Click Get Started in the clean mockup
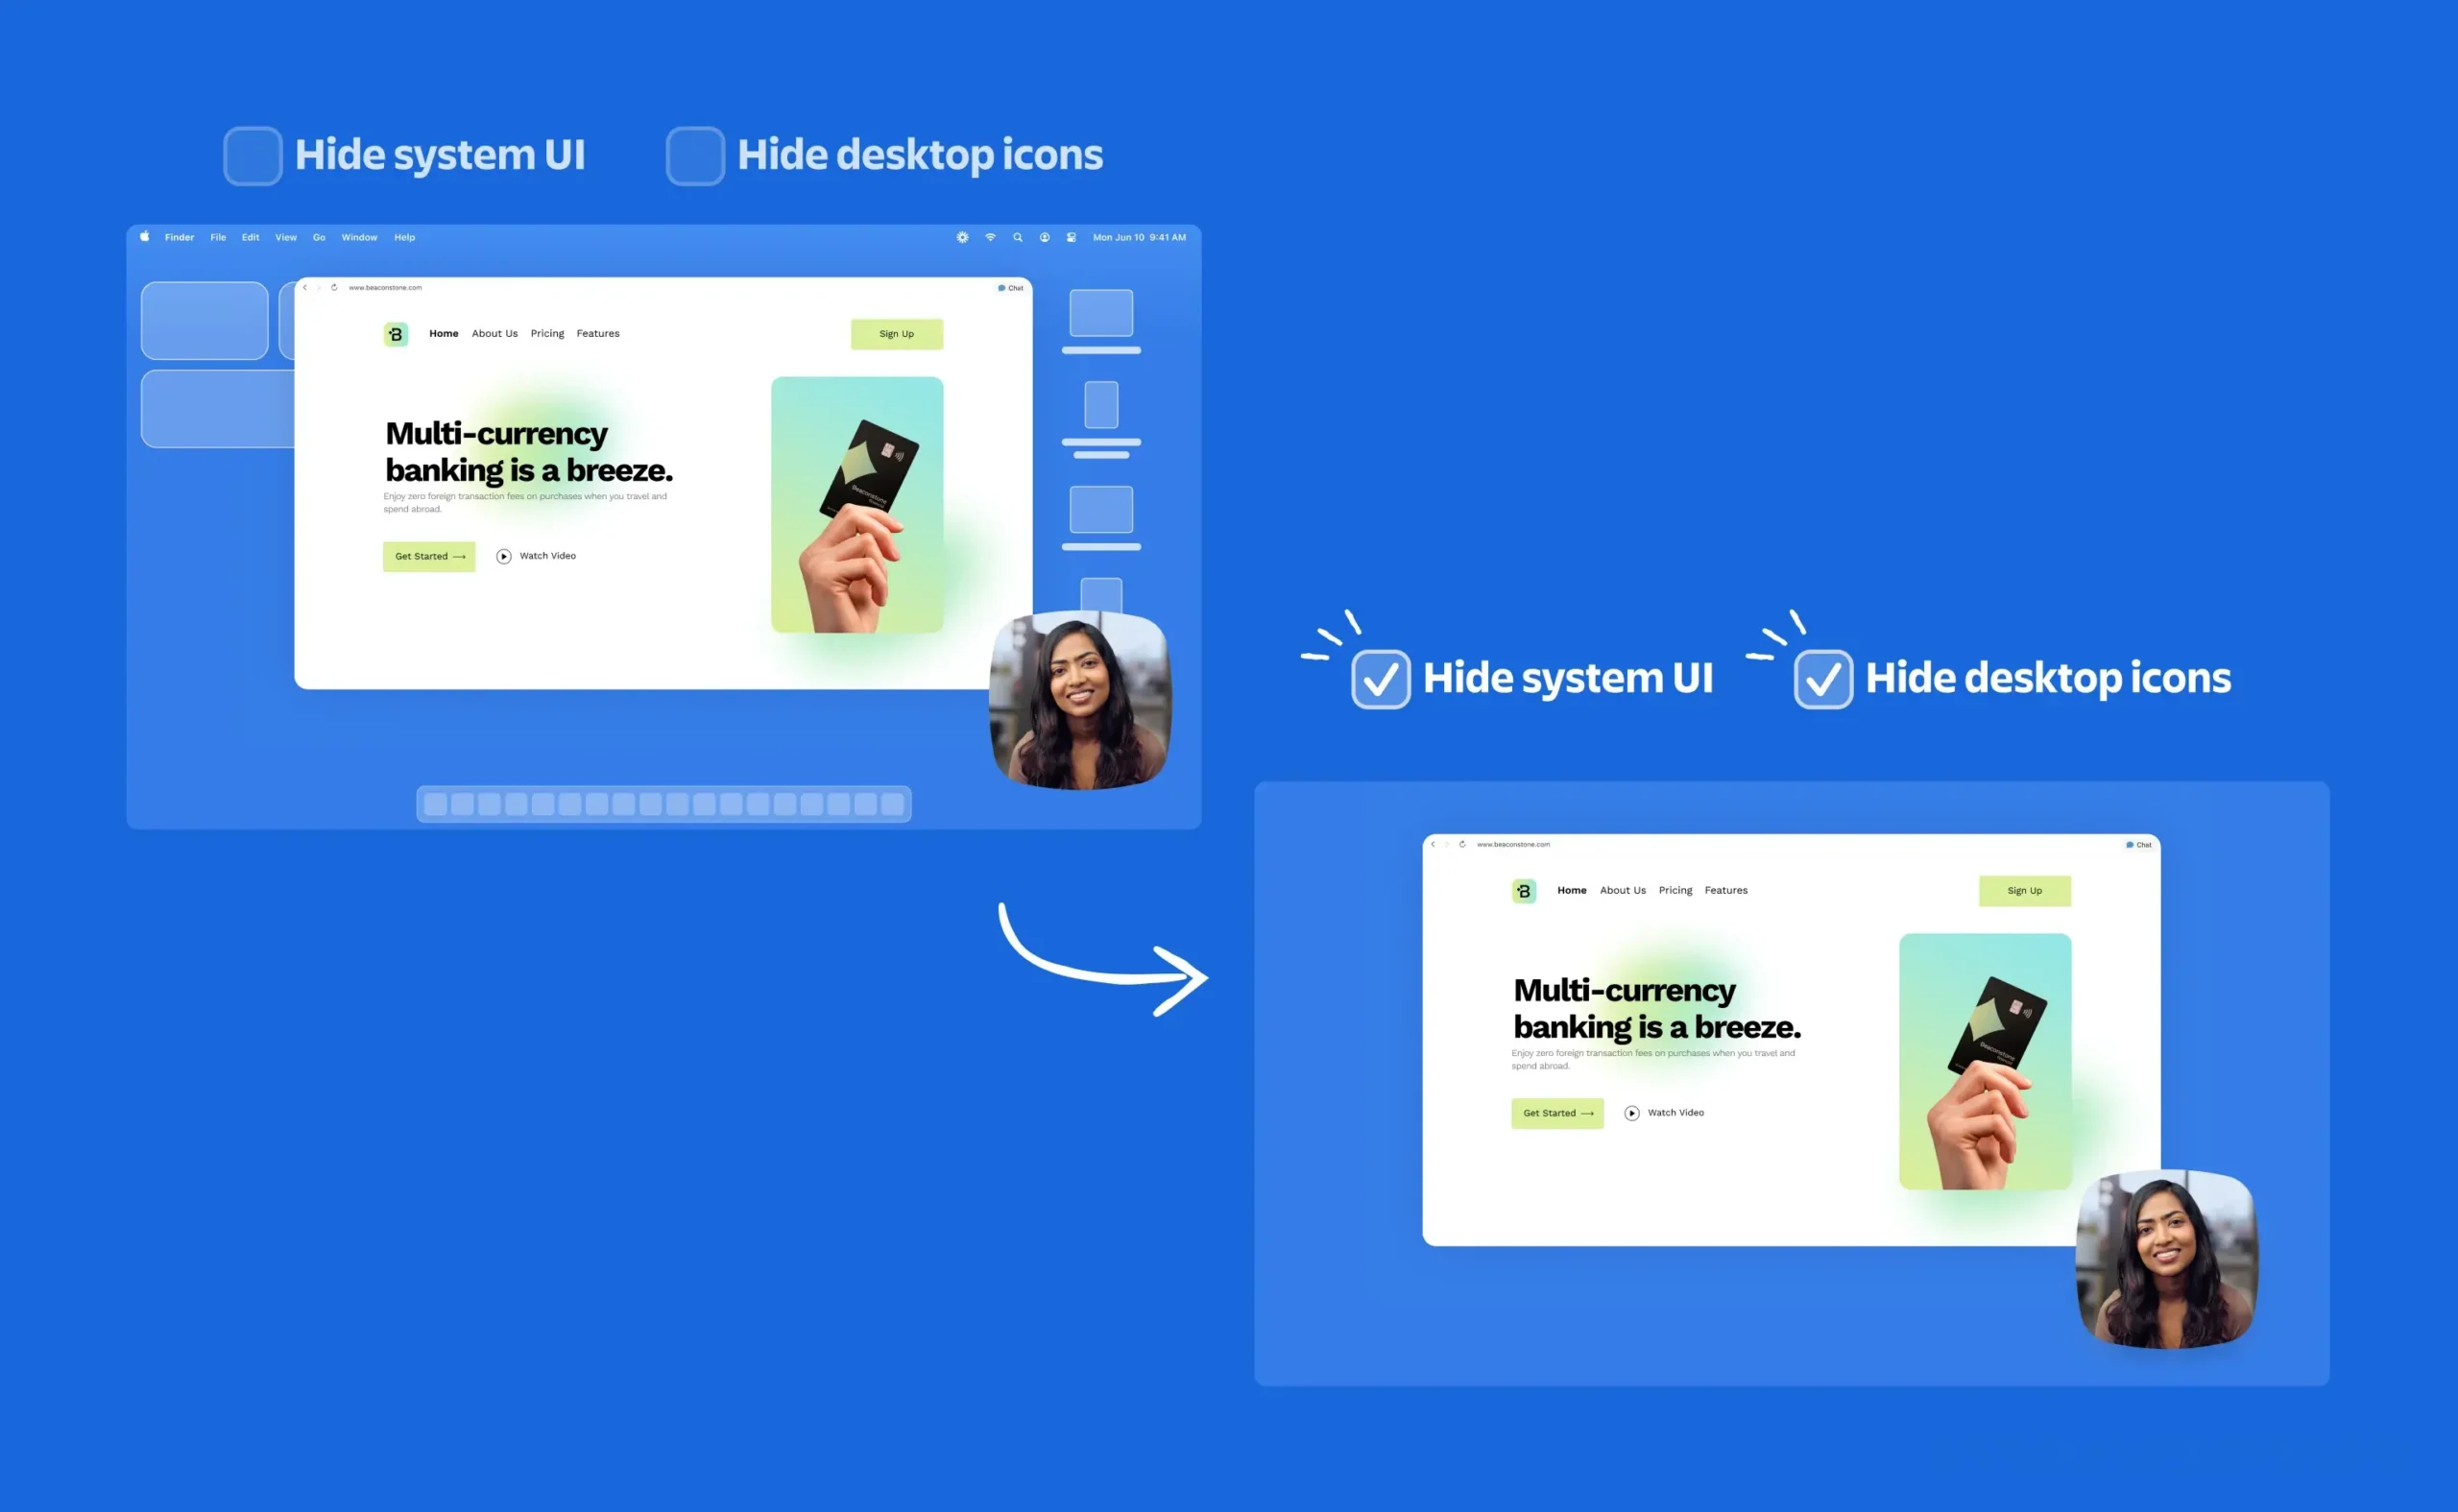The image size is (2458, 1512). [x=1557, y=1113]
